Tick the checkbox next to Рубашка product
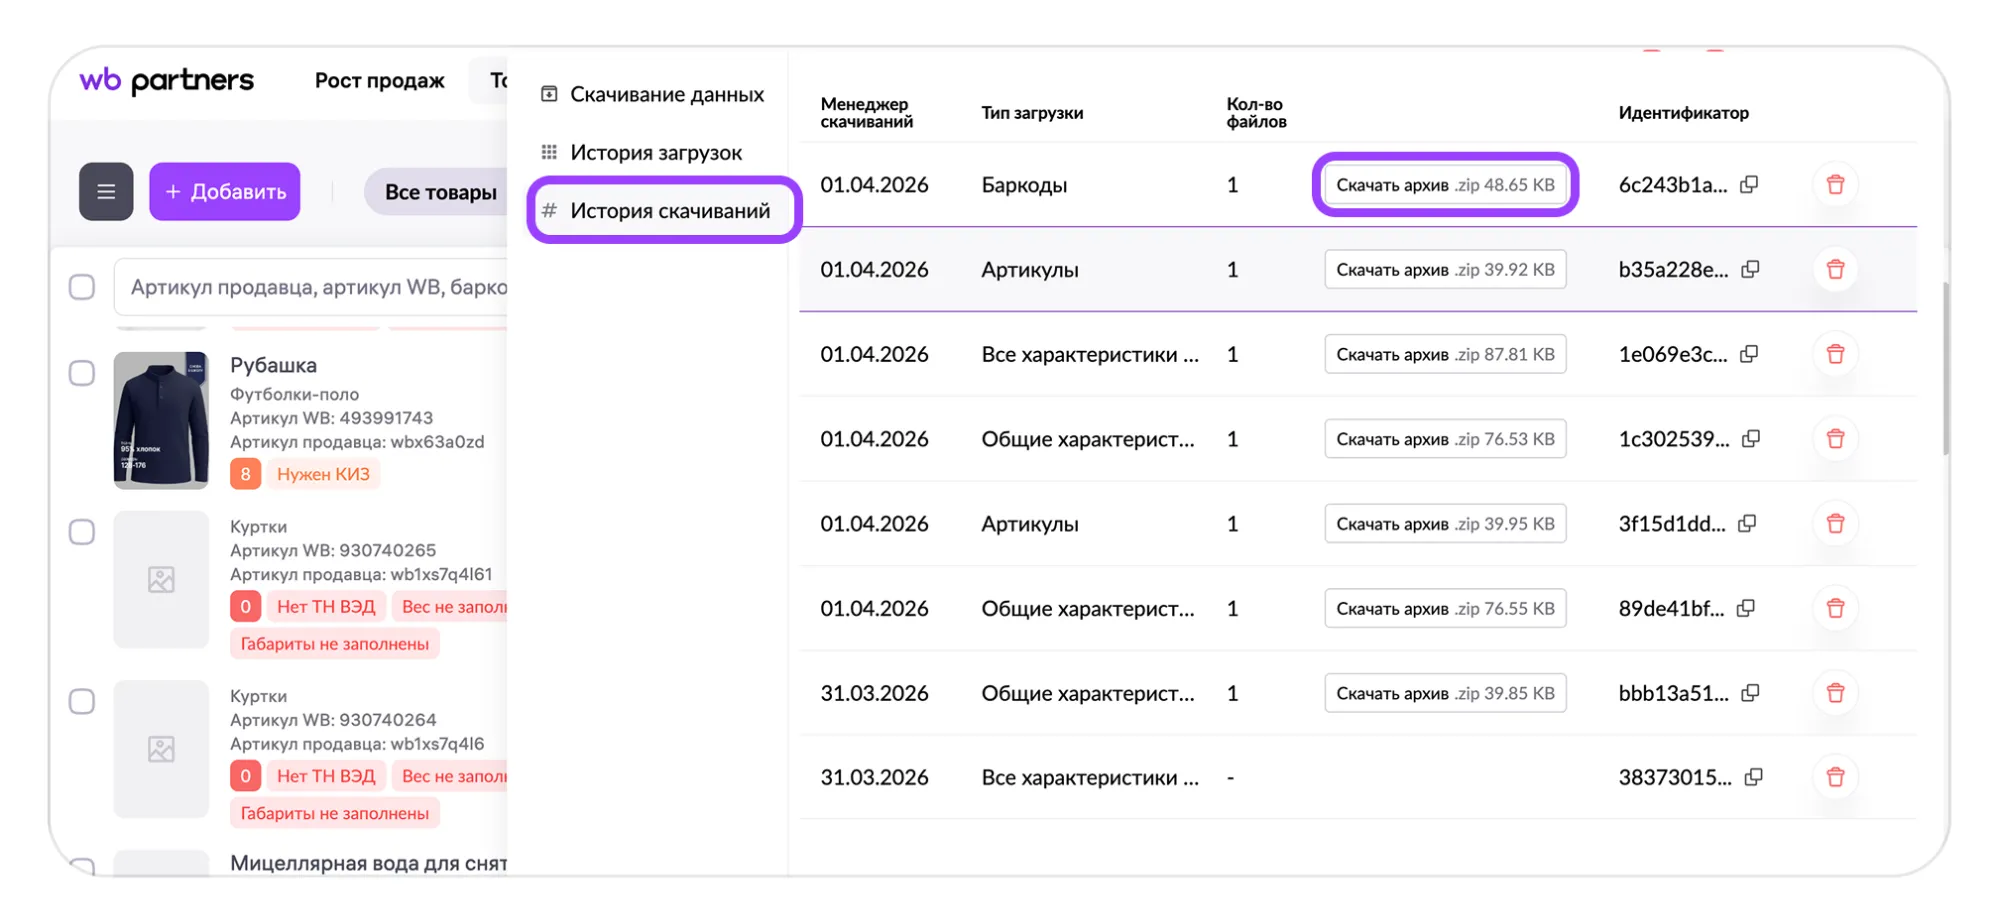 pos(82,373)
